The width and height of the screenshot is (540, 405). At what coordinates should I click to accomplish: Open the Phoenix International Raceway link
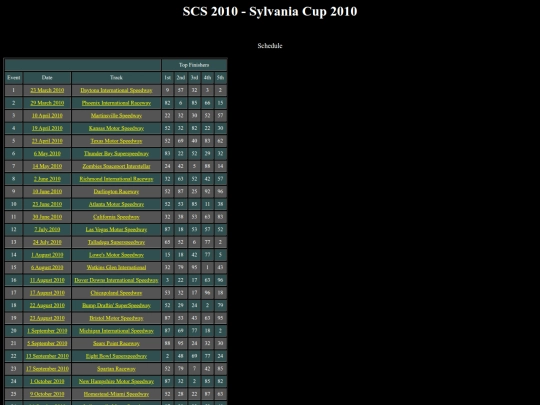[x=116, y=103]
